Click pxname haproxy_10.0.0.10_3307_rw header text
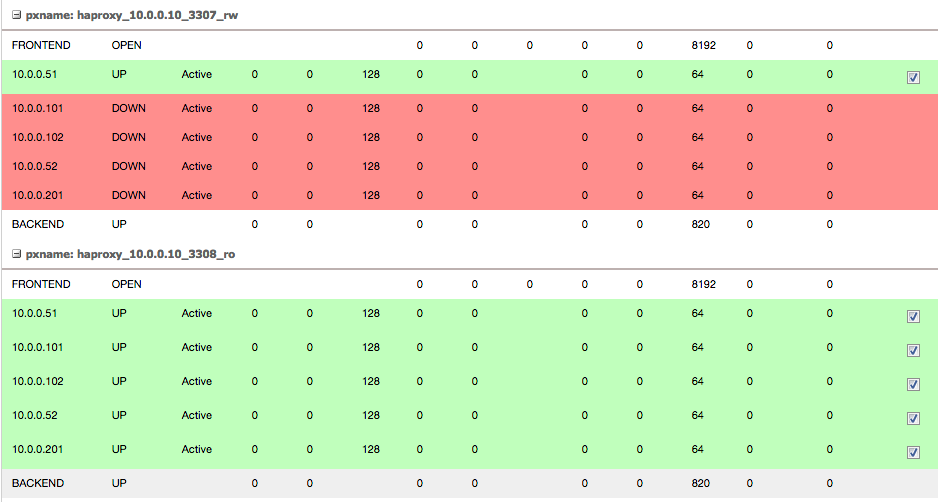This screenshot has height=502, width=938. click(132, 16)
